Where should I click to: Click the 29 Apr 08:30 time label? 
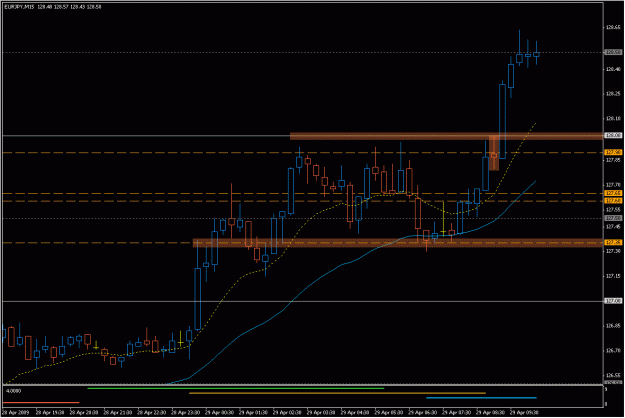[x=490, y=412]
